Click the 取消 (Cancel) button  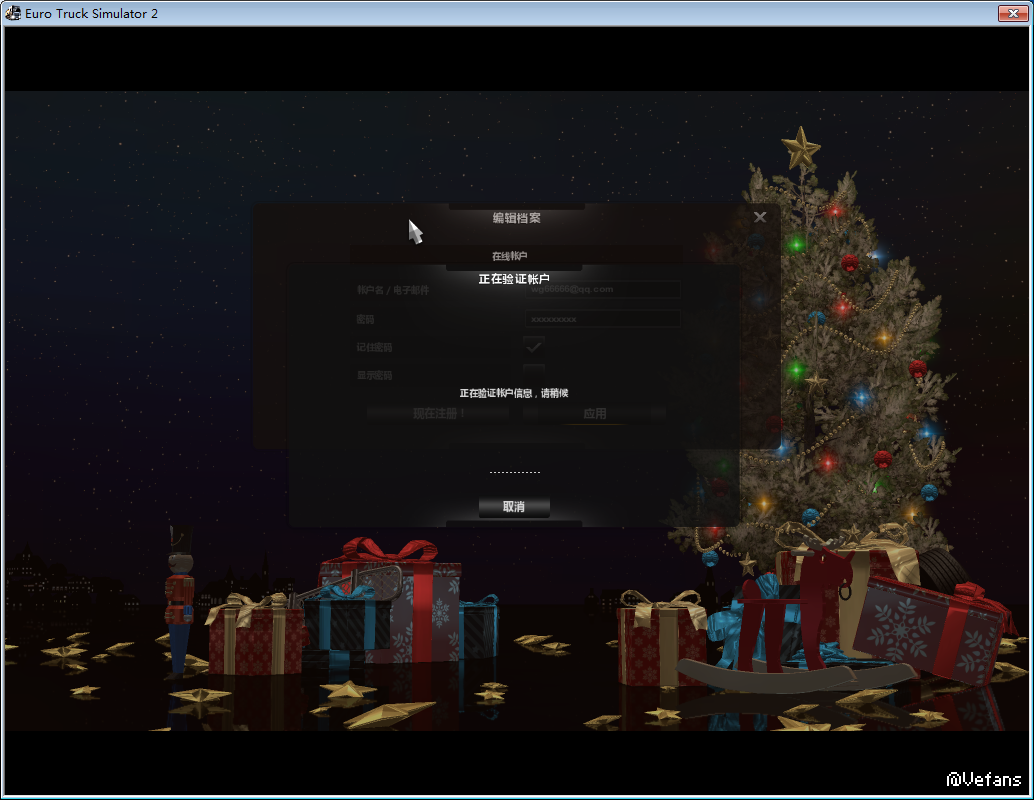click(x=514, y=507)
